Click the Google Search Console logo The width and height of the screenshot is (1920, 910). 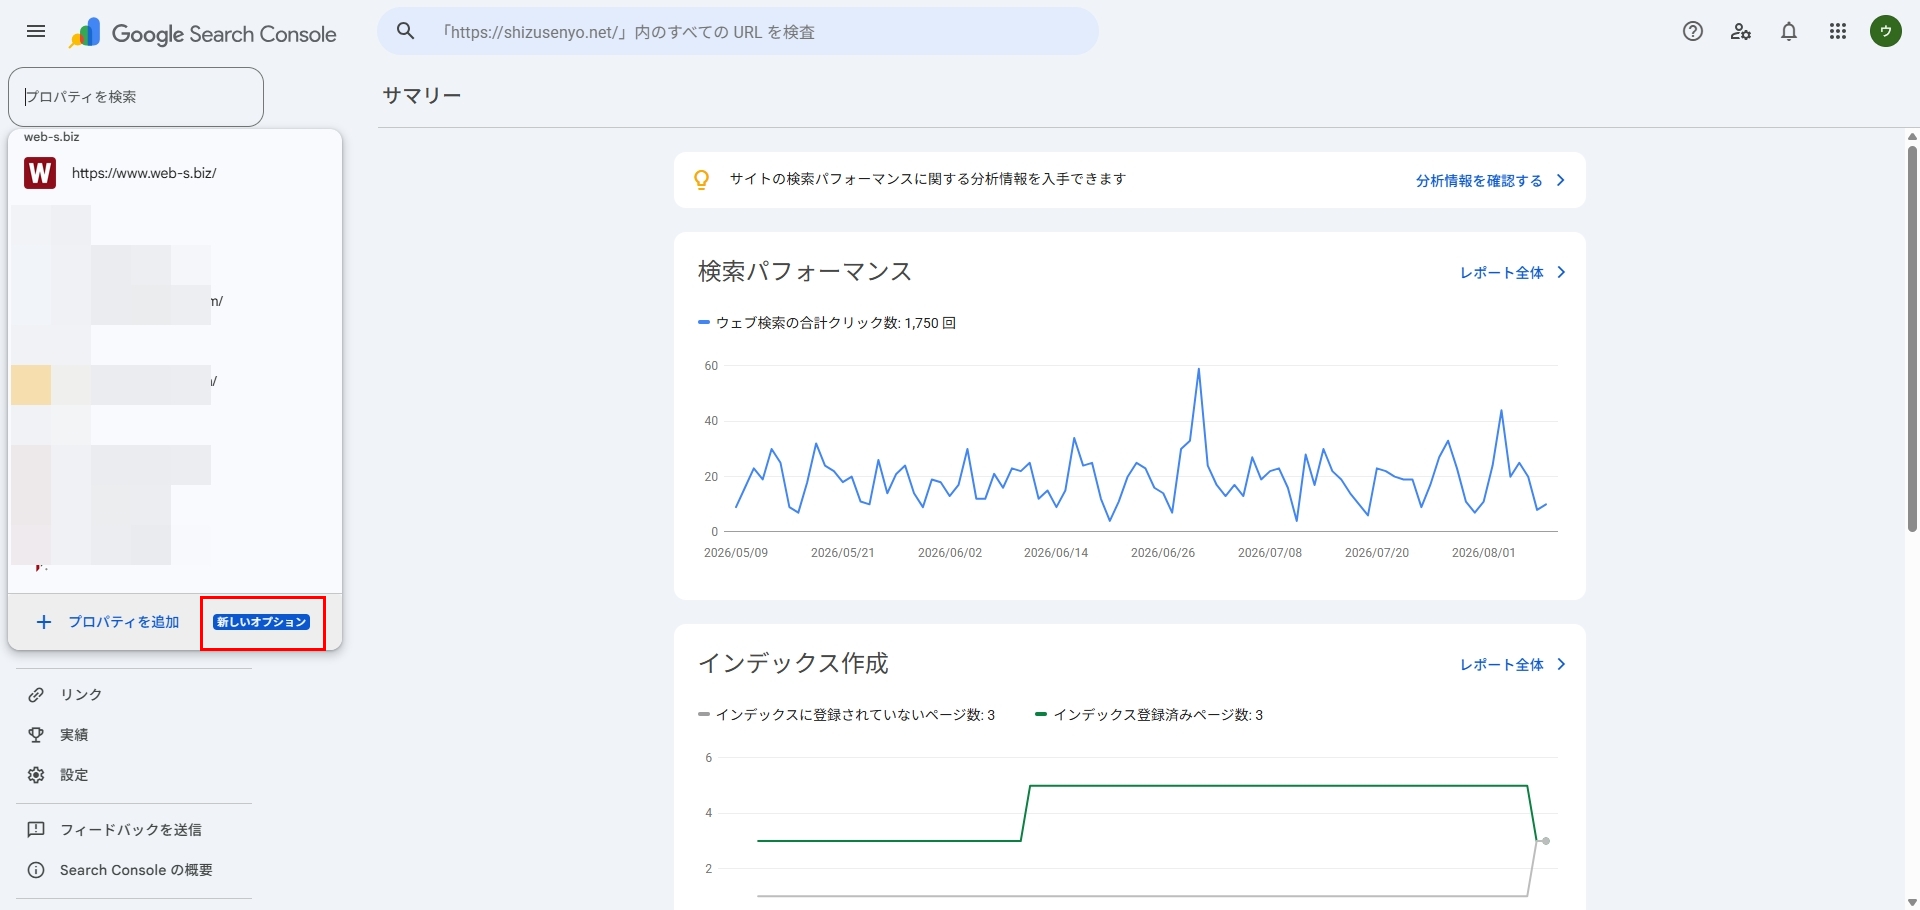pyautogui.click(x=203, y=34)
